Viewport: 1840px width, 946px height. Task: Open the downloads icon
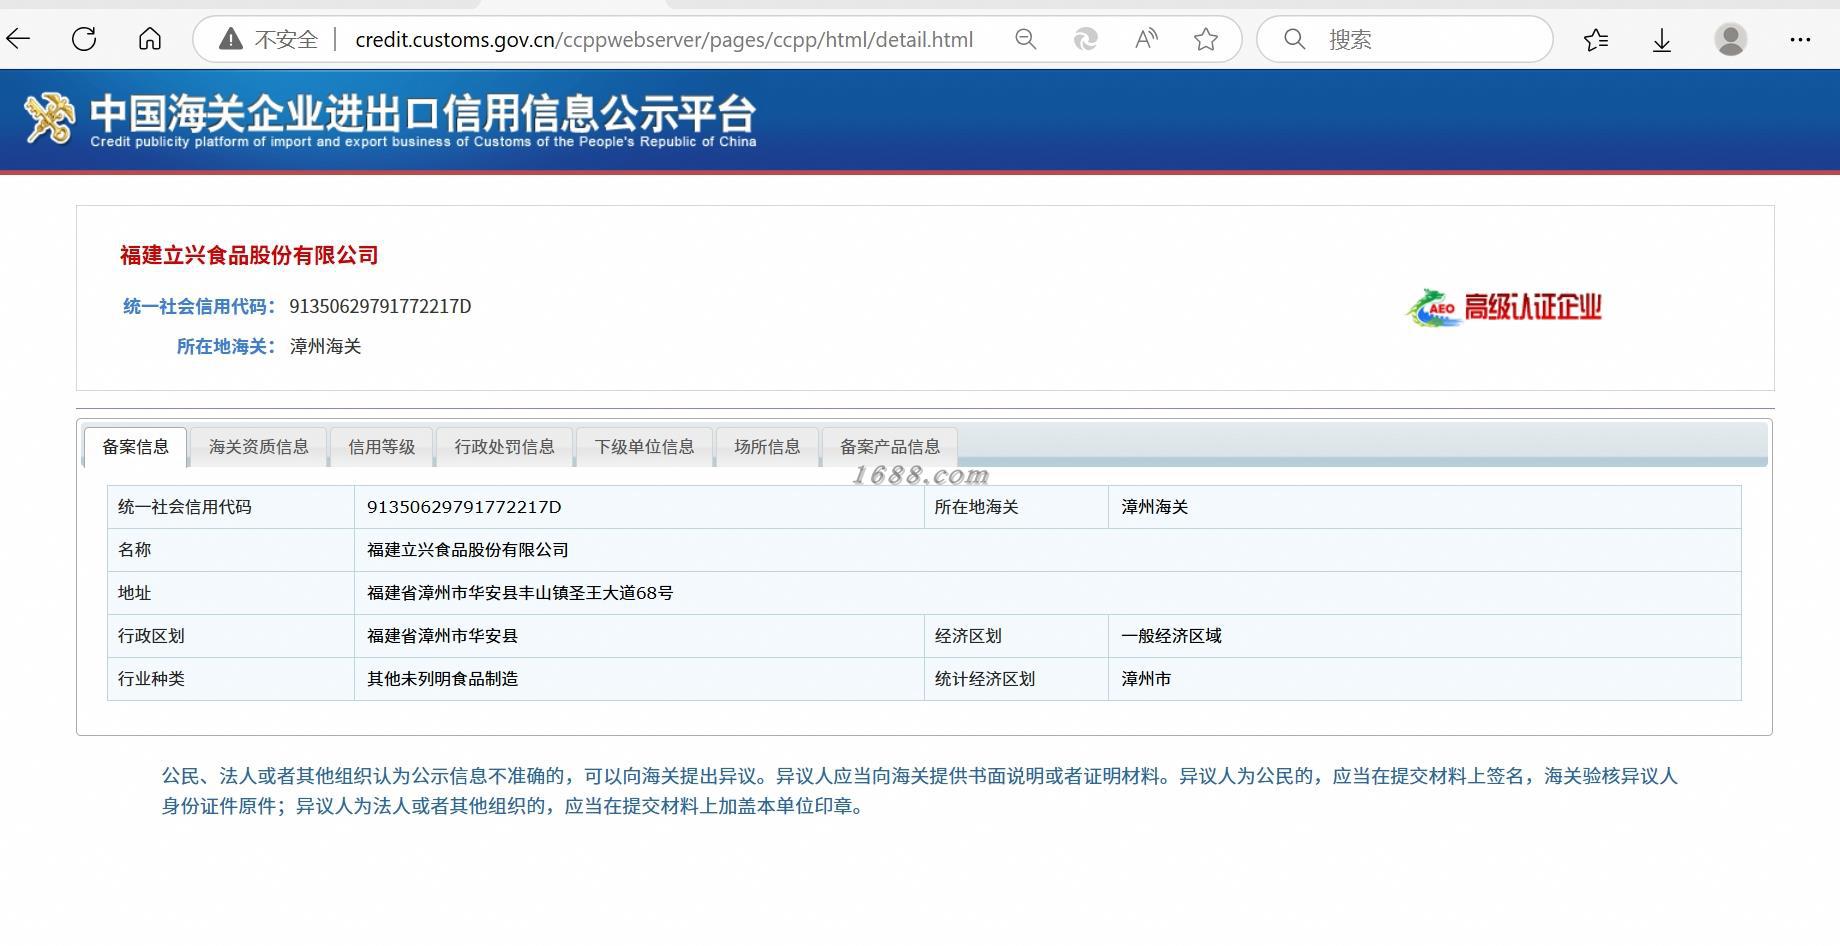(x=1662, y=39)
